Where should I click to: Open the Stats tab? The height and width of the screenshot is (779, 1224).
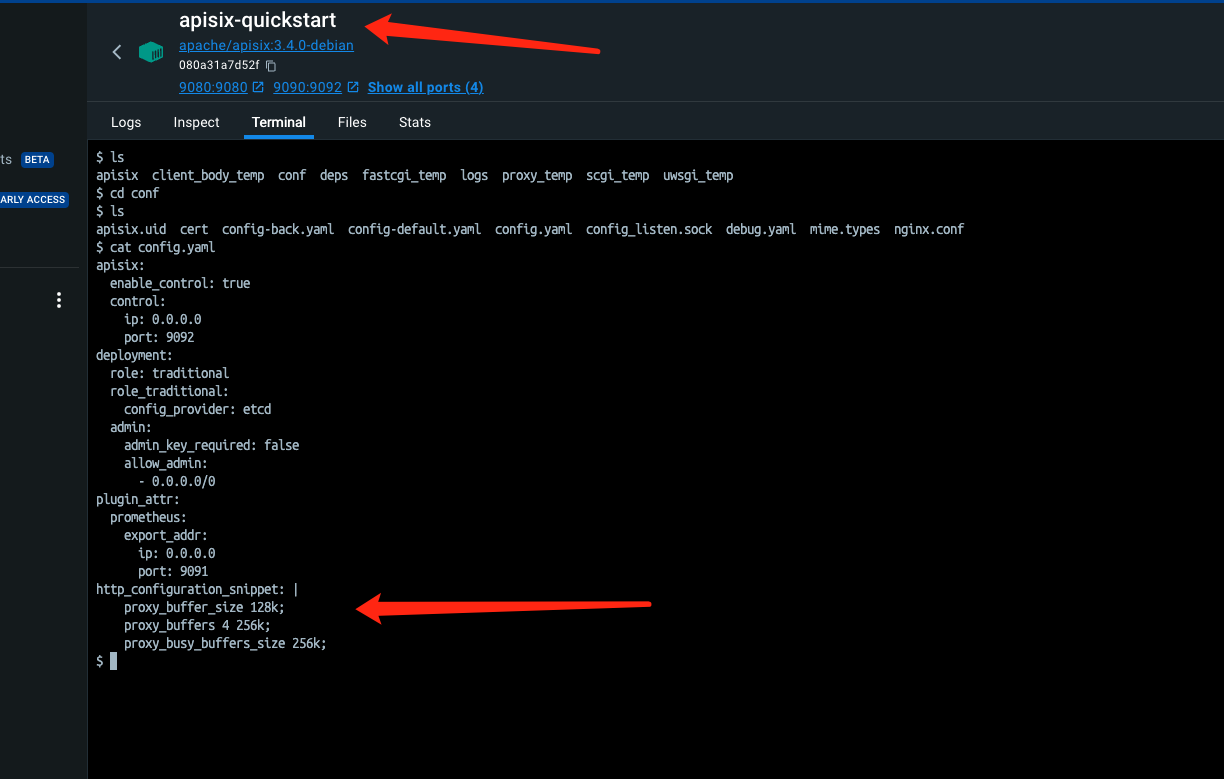tap(415, 122)
